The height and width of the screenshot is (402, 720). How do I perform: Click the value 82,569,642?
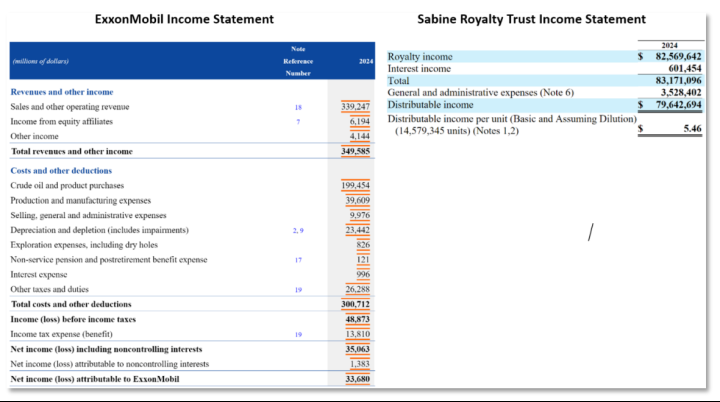(x=679, y=57)
